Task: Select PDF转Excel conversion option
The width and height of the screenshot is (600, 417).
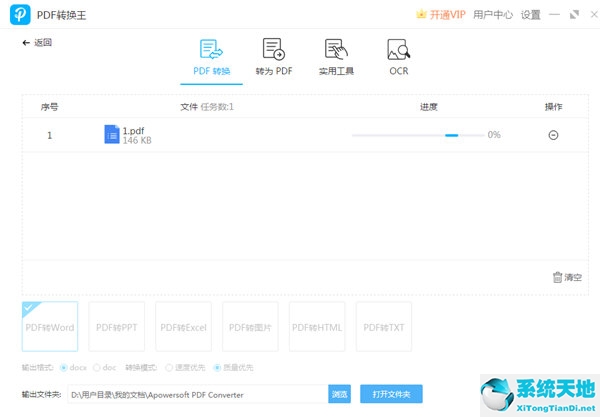Action: pos(183,326)
